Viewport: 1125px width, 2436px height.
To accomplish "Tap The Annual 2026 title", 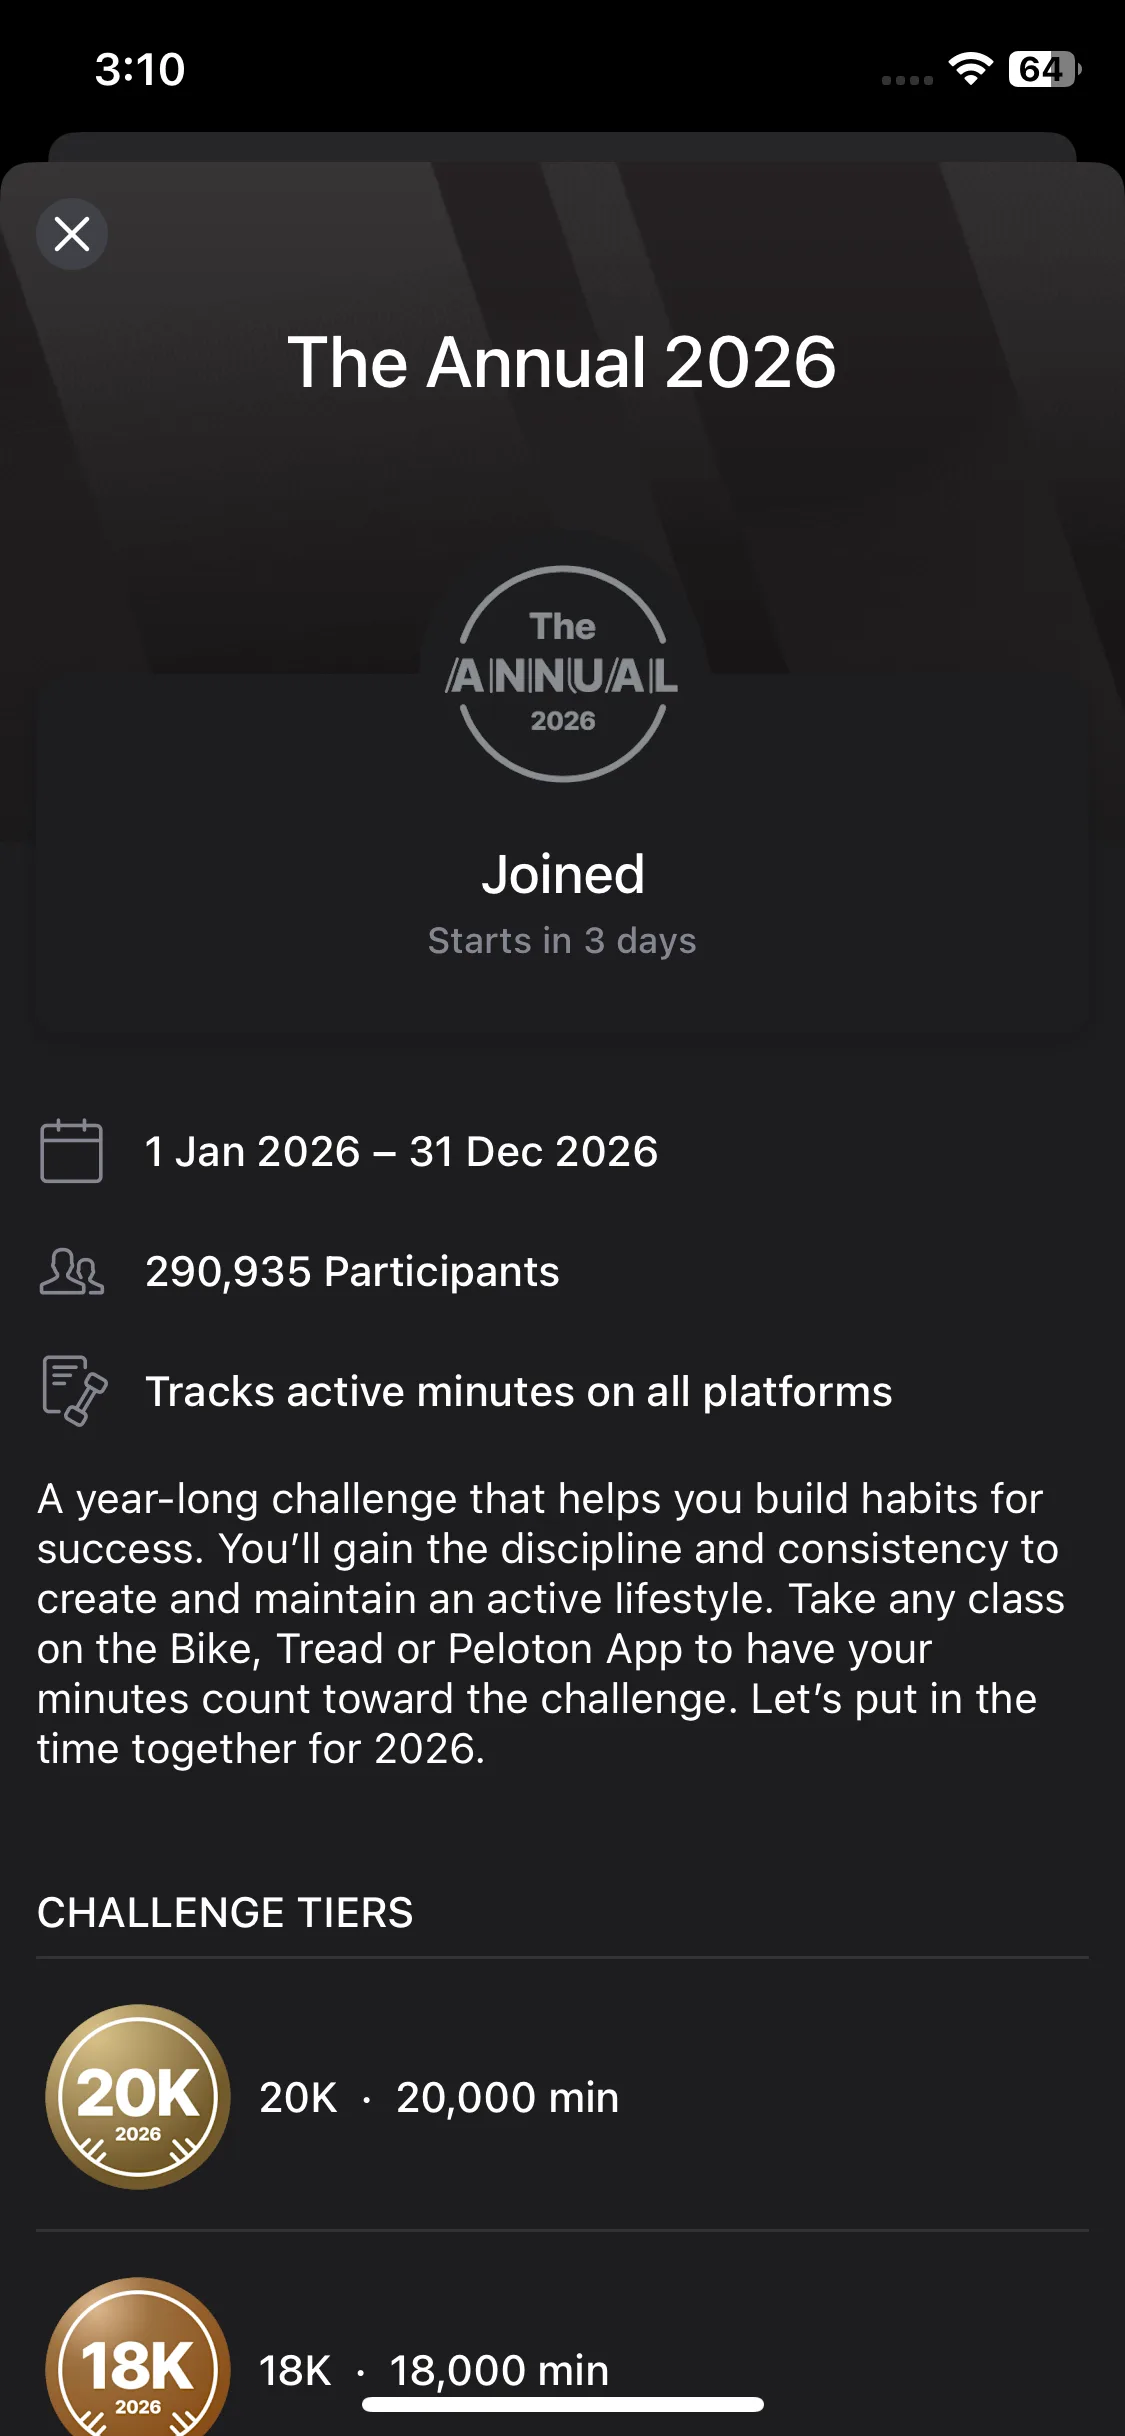I will (562, 362).
